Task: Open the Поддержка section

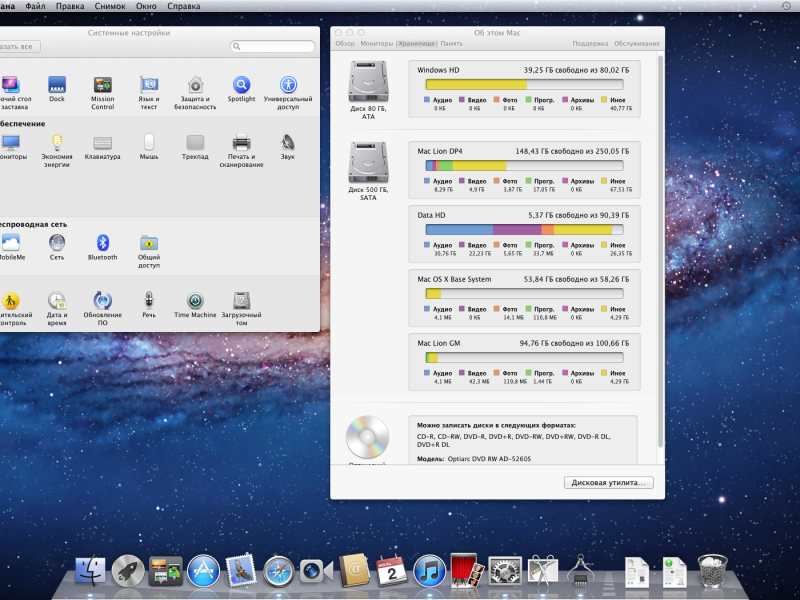Action: (x=590, y=43)
